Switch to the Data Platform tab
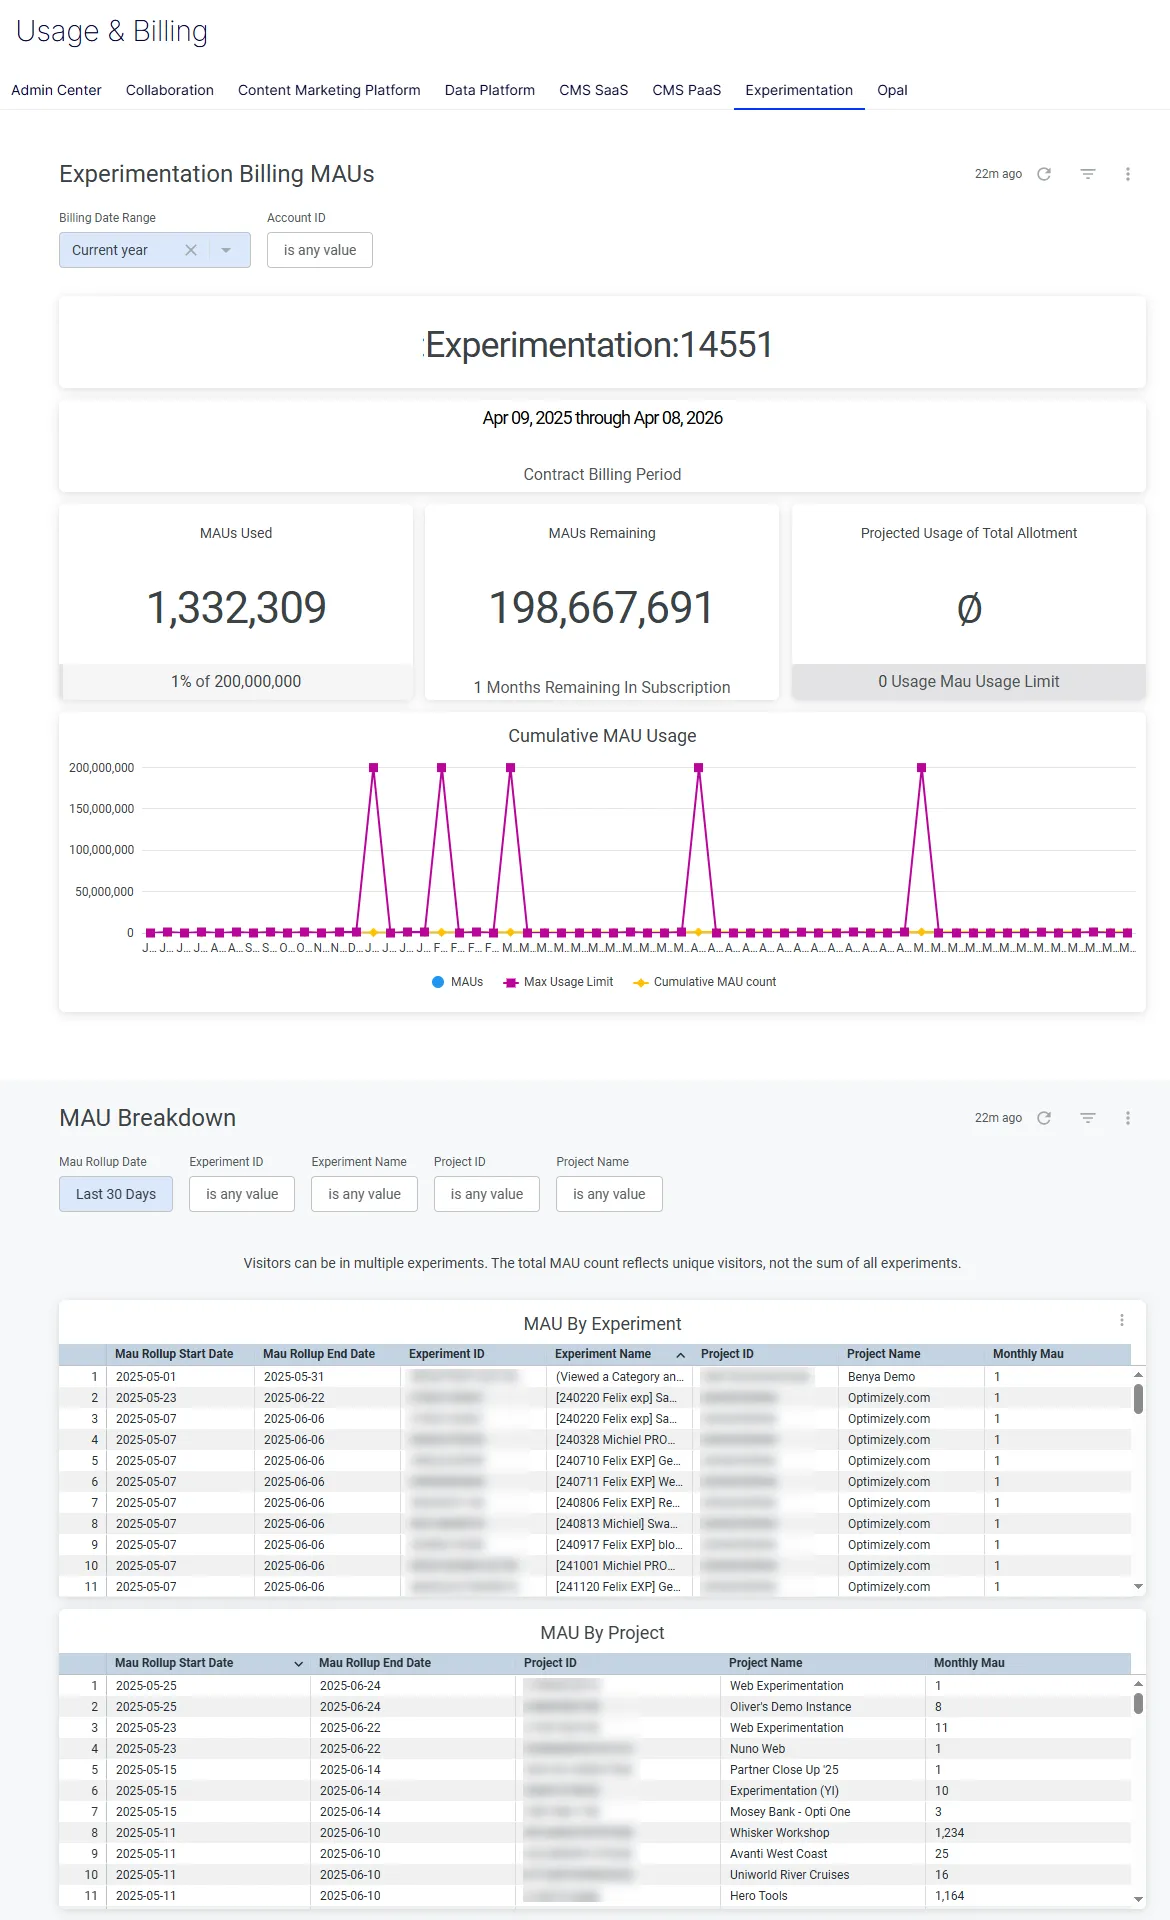Image resolution: width=1170 pixels, height=1920 pixels. tap(490, 90)
